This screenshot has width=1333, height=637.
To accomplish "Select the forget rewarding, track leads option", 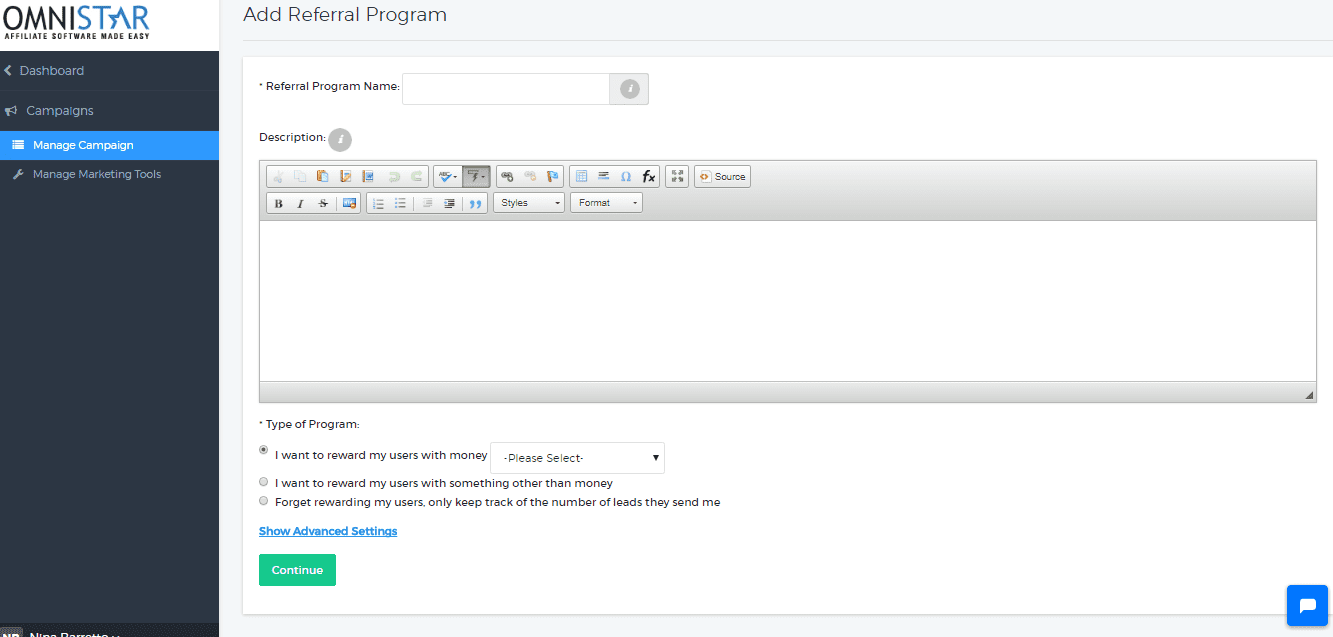I will [264, 501].
